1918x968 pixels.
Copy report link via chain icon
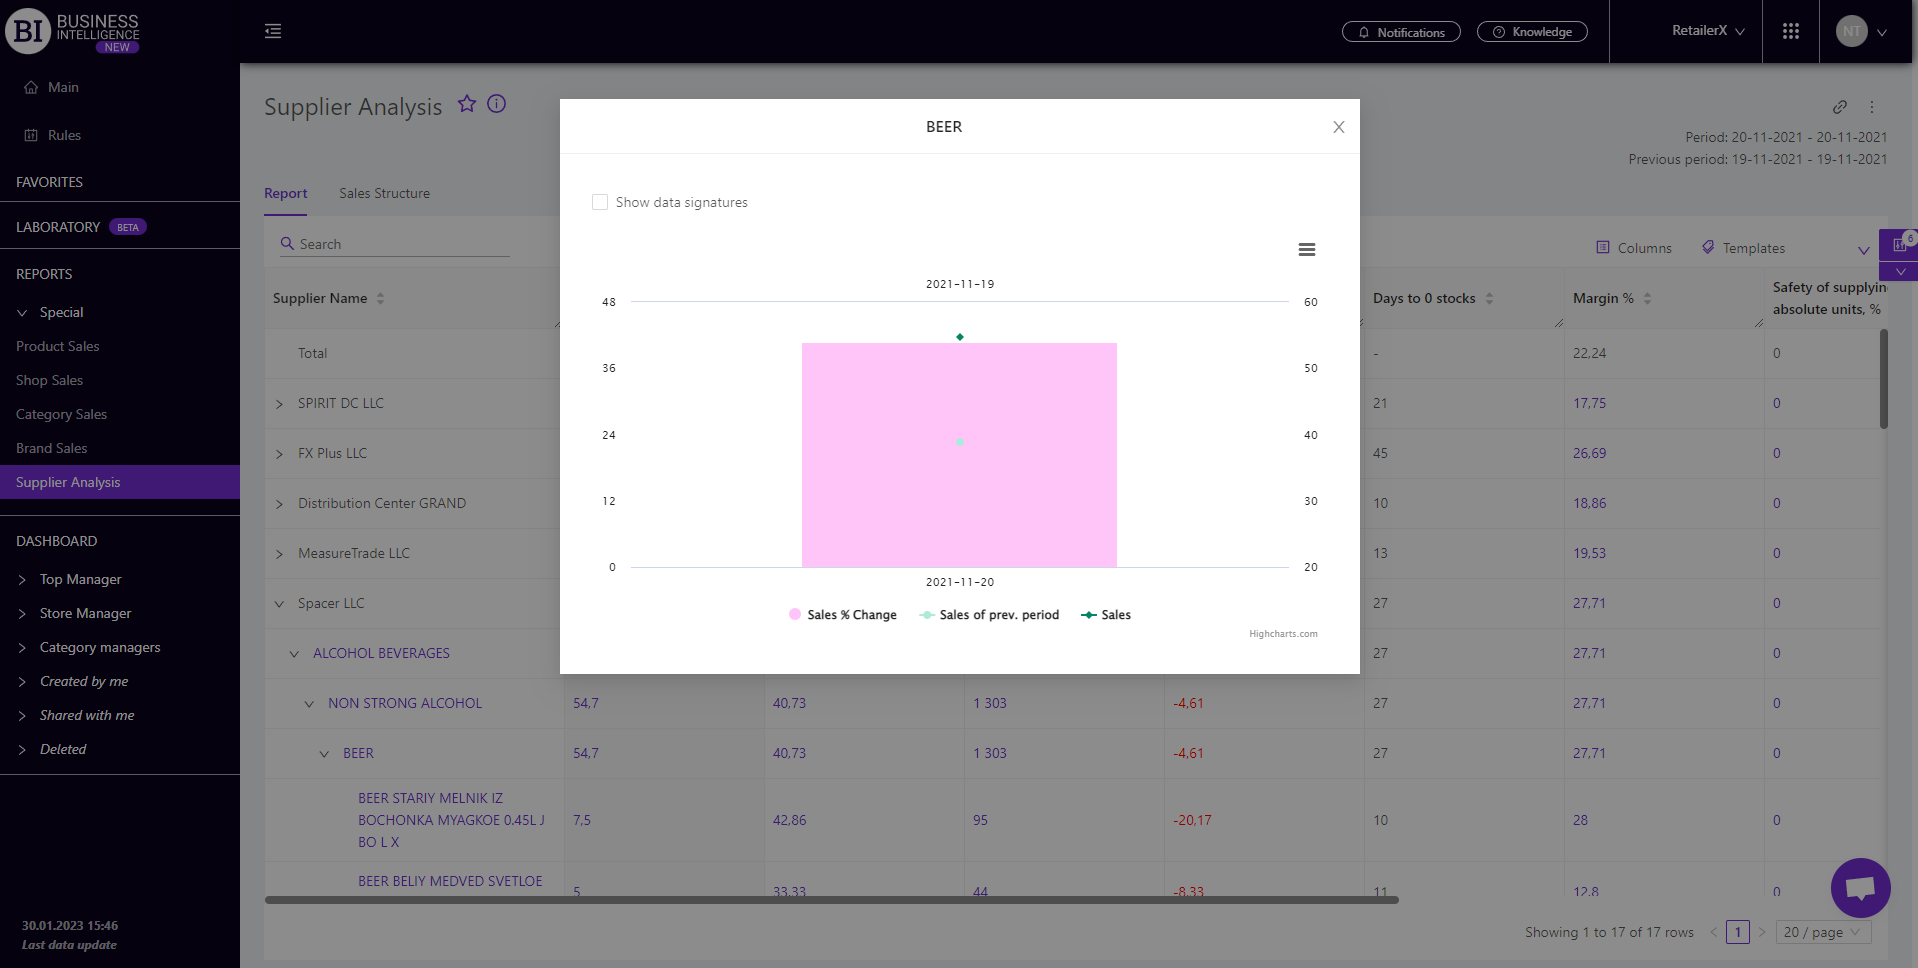click(x=1839, y=107)
